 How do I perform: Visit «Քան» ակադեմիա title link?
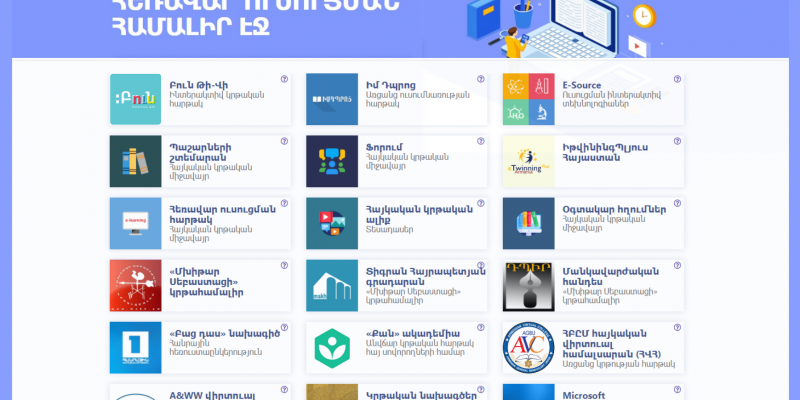point(413,334)
